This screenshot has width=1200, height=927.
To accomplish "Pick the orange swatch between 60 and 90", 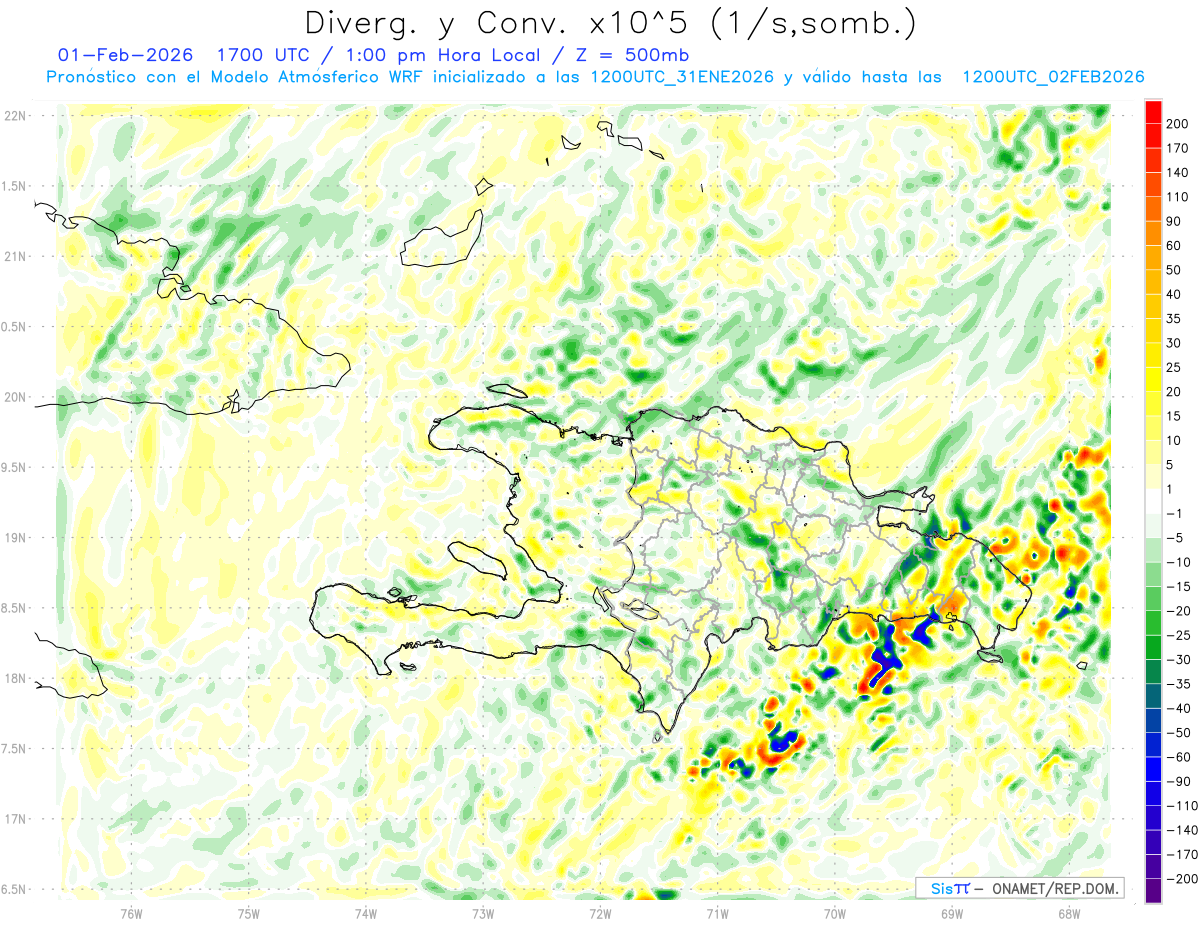I will 1153,234.
